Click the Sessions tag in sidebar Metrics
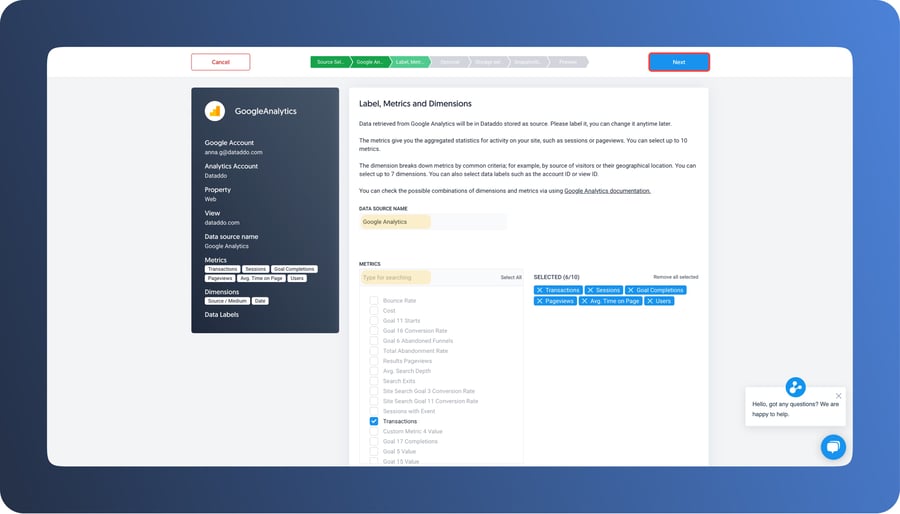Screen dimensions: 900x514 point(255,269)
